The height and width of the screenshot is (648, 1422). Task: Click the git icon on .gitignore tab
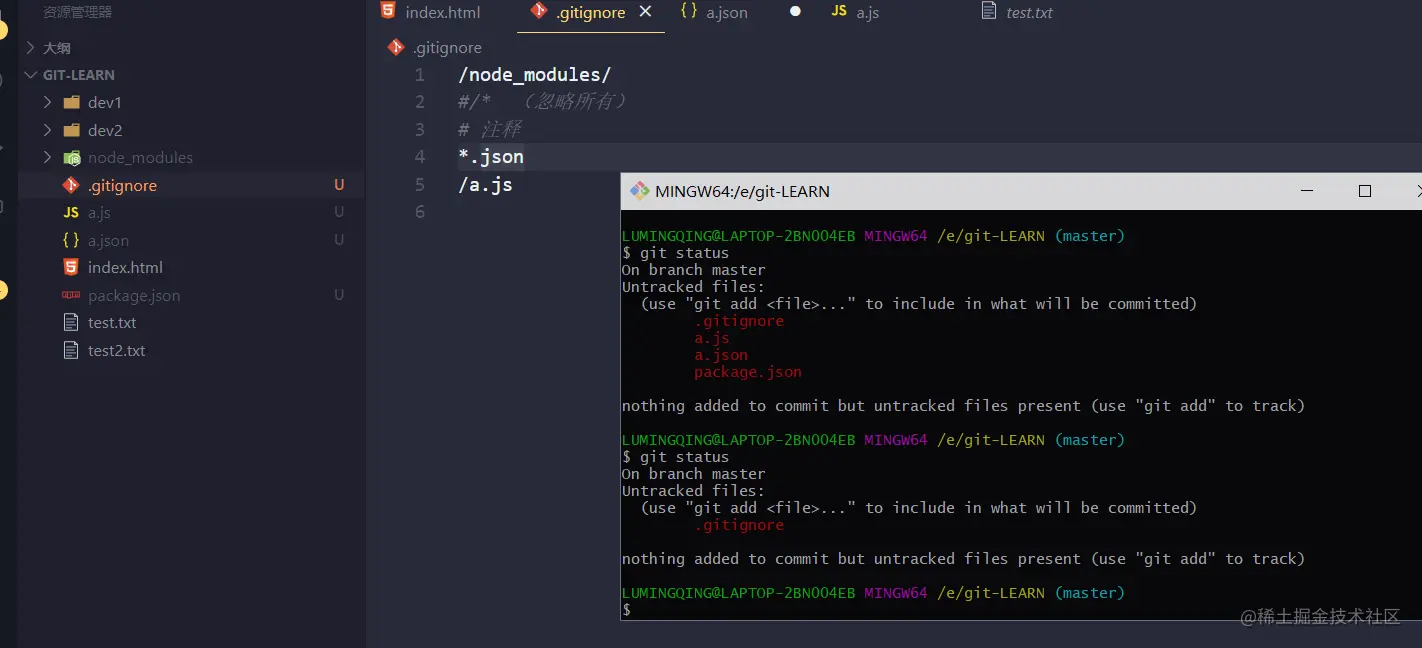[539, 11]
